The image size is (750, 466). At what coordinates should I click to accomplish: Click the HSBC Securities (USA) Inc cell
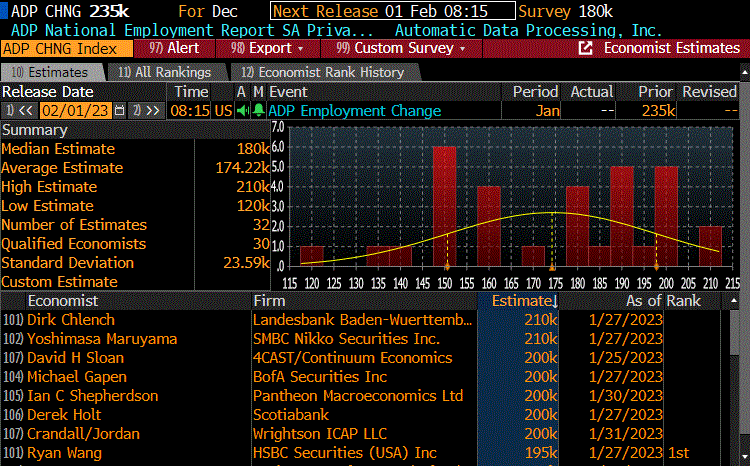point(344,453)
